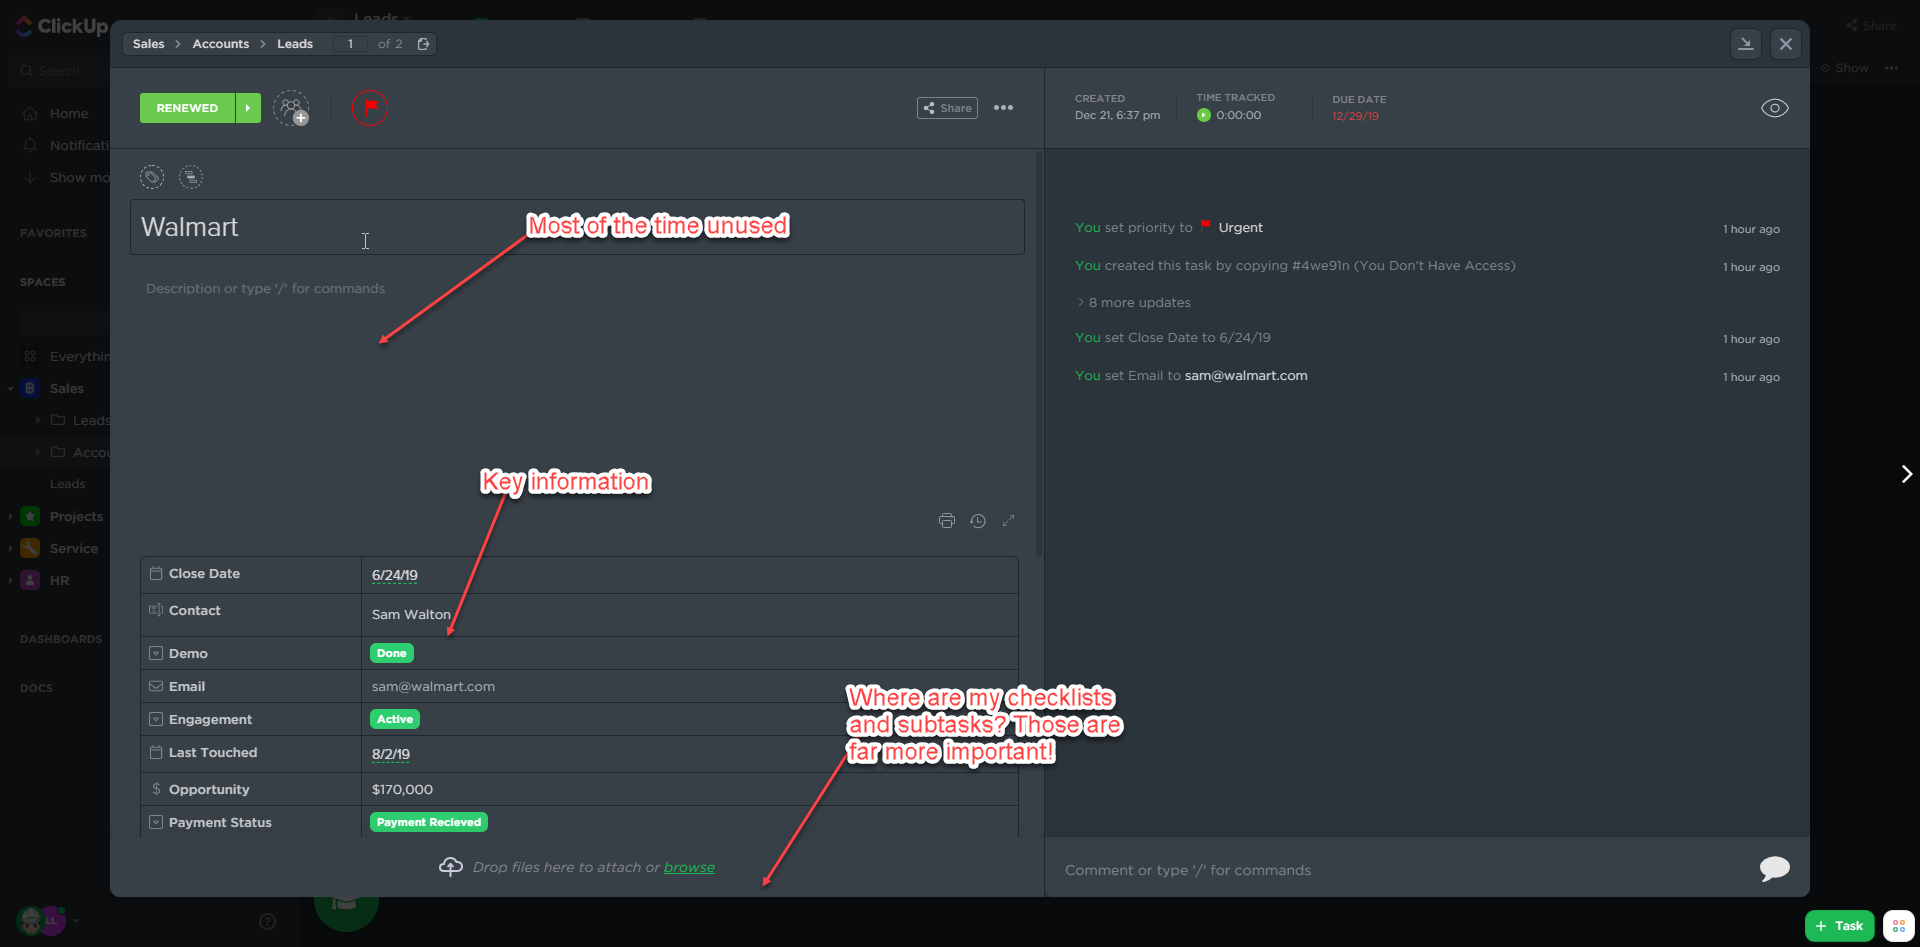Collapse the Sales space in sidebar
Screen dimensions: 1920x947
click(10, 388)
